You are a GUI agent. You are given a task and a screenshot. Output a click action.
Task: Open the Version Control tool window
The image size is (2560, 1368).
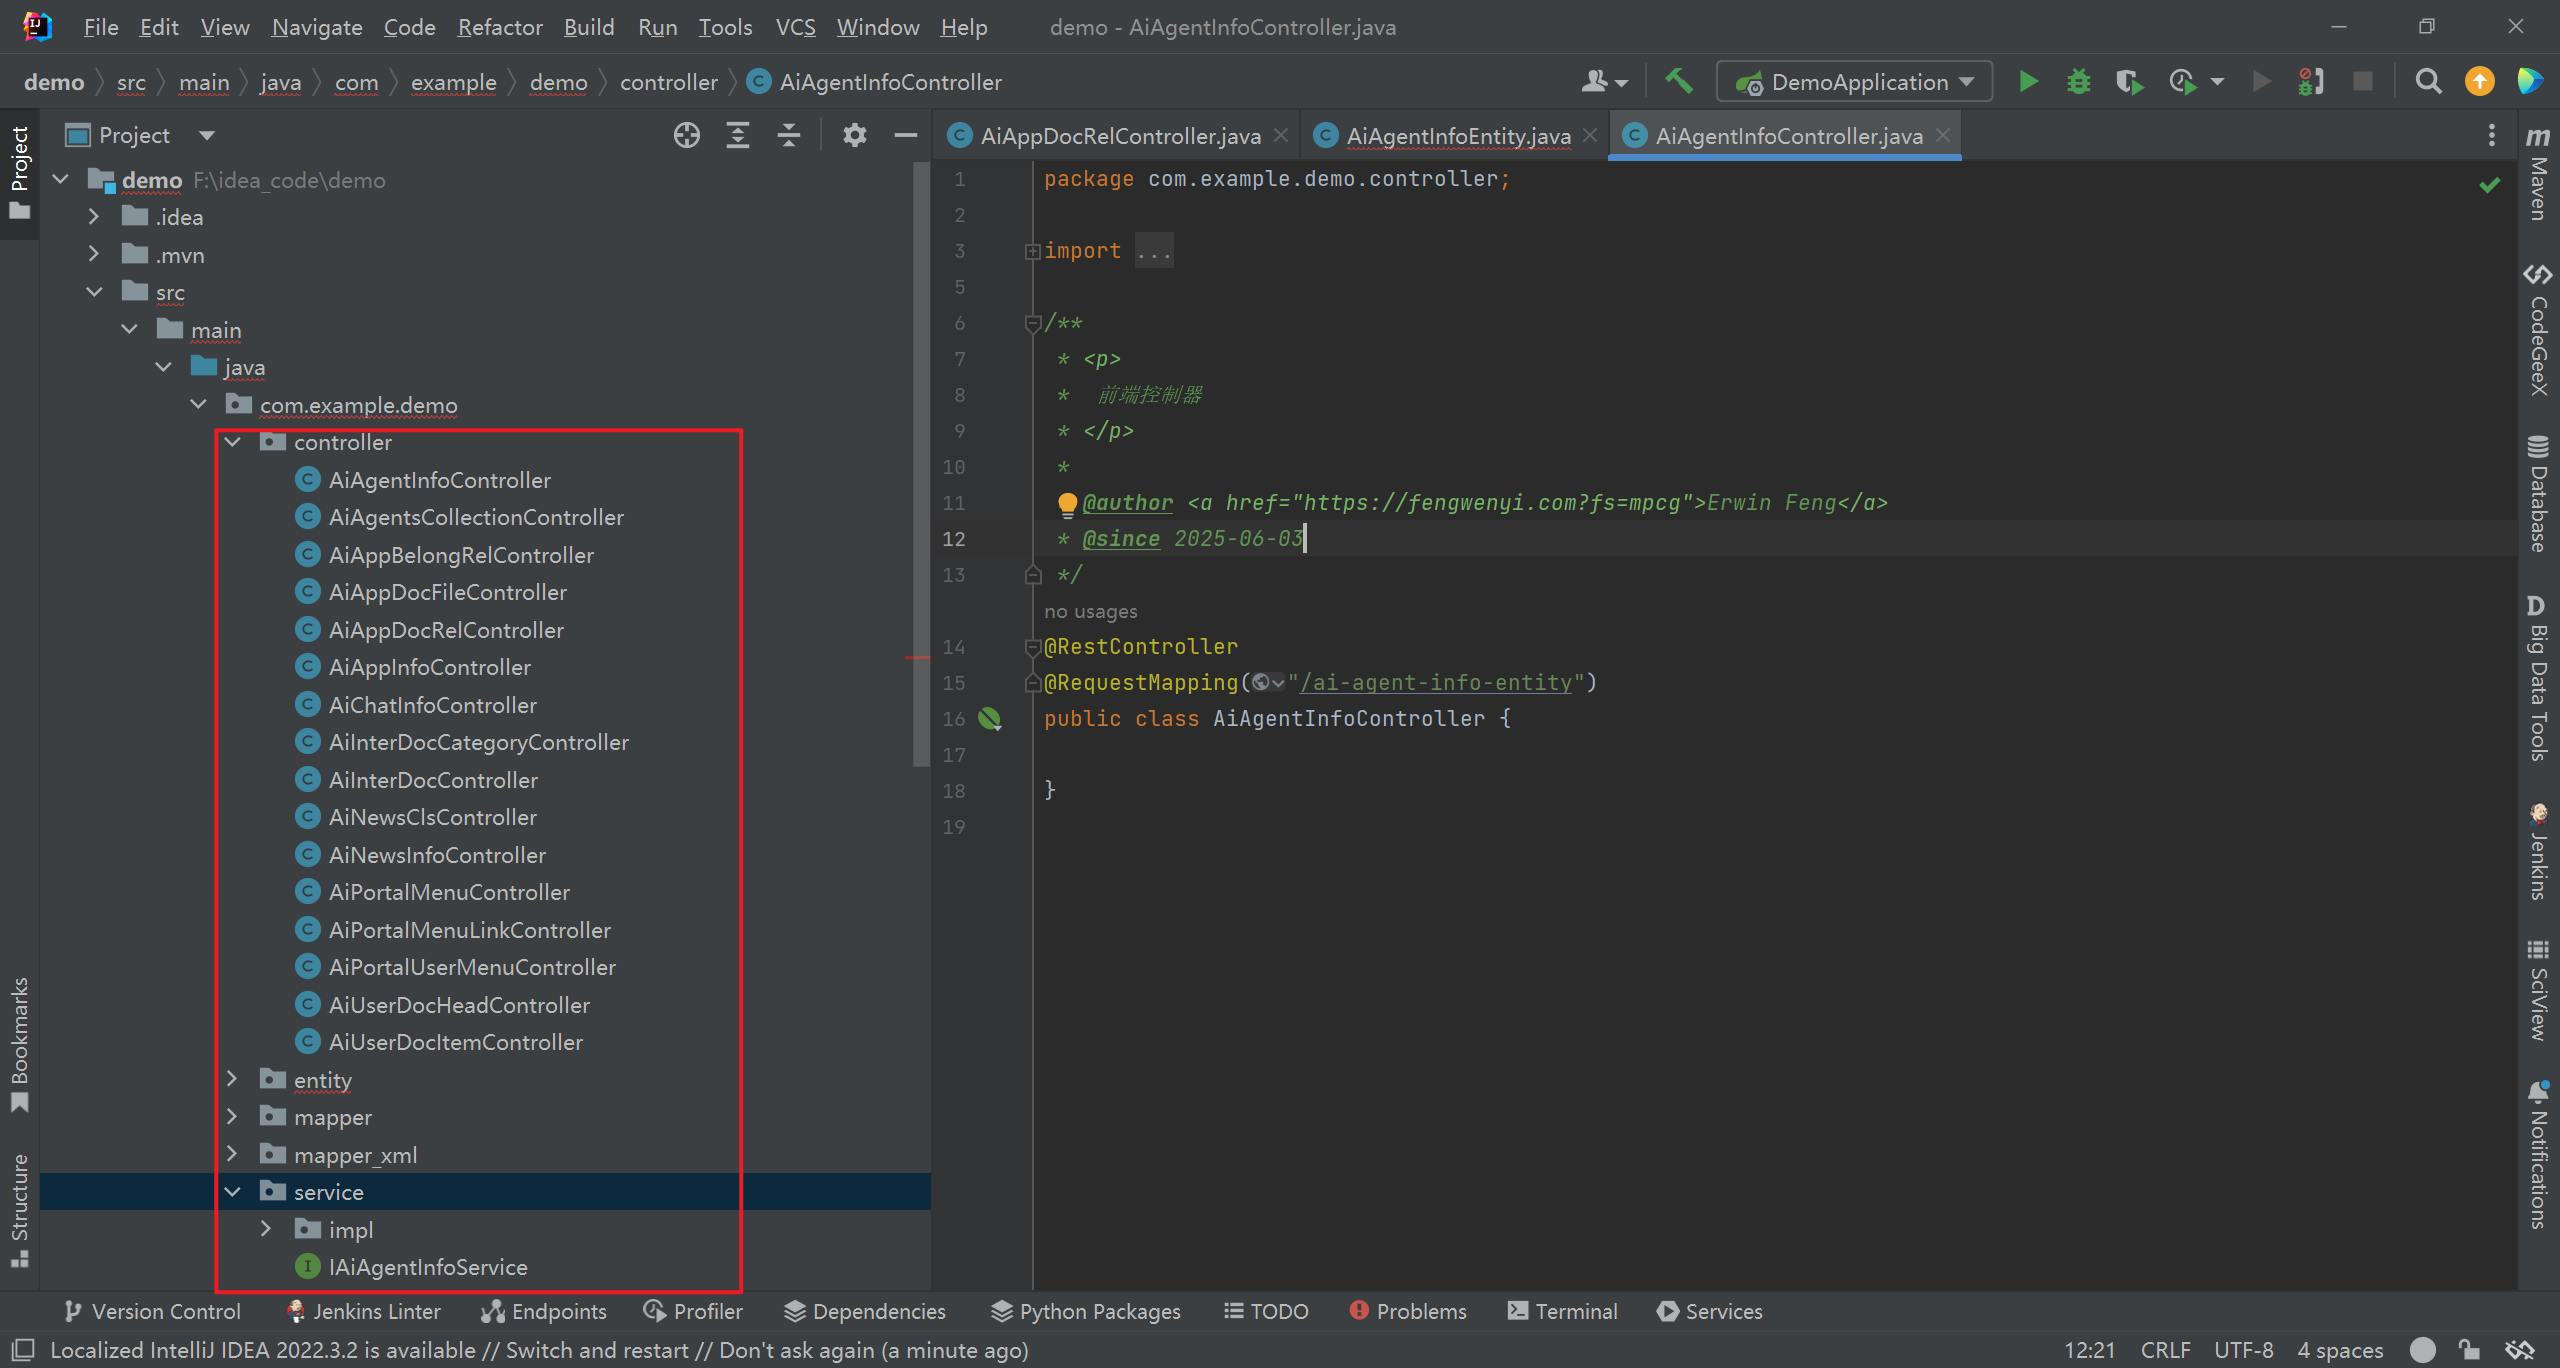coord(152,1311)
